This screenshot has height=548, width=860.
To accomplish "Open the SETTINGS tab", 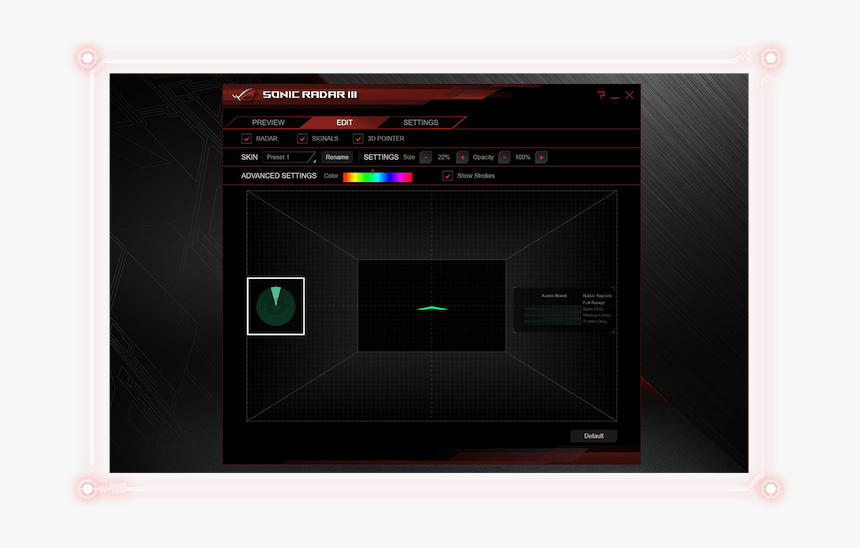I will click(x=420, y=122).
